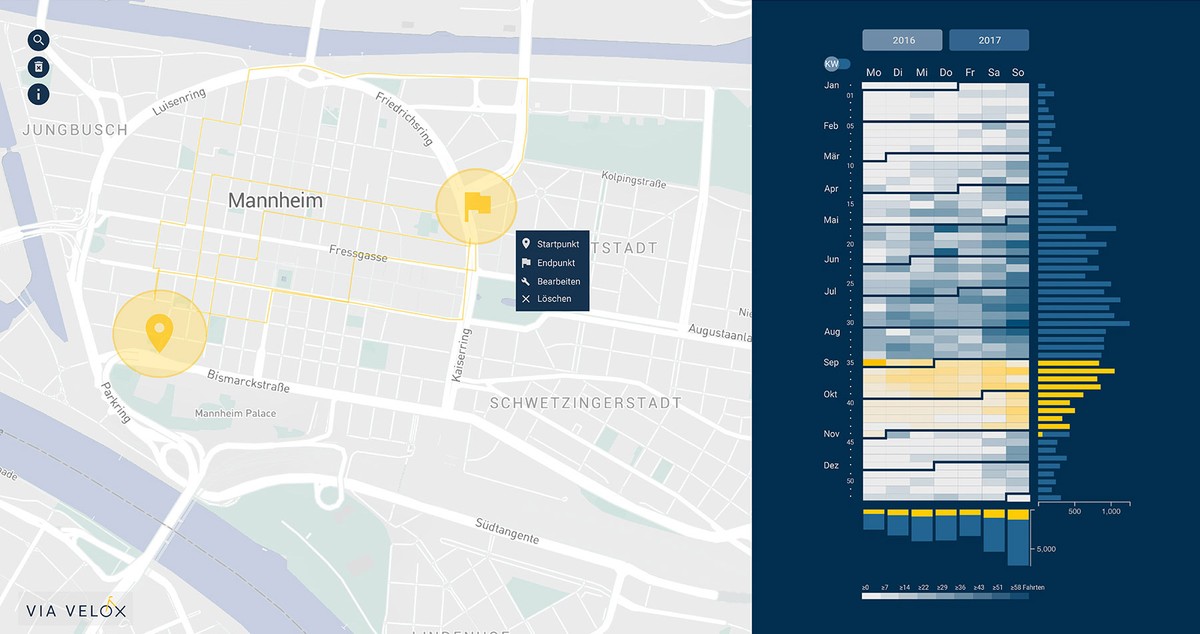The width and height of the screenshot is (1200, 634).
Task: Click the Sa weekday column header
Action: (x=994, y=73)
